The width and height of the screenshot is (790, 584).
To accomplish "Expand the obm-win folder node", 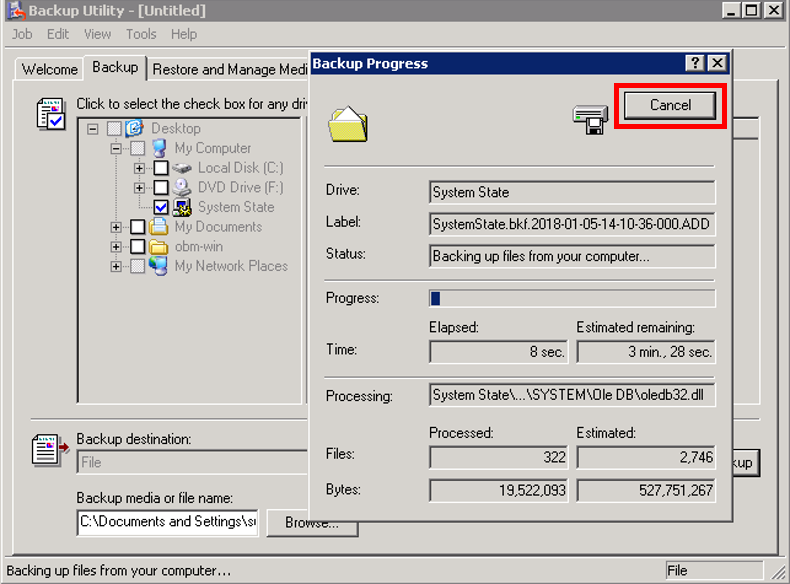I will [x=117, y=247].
